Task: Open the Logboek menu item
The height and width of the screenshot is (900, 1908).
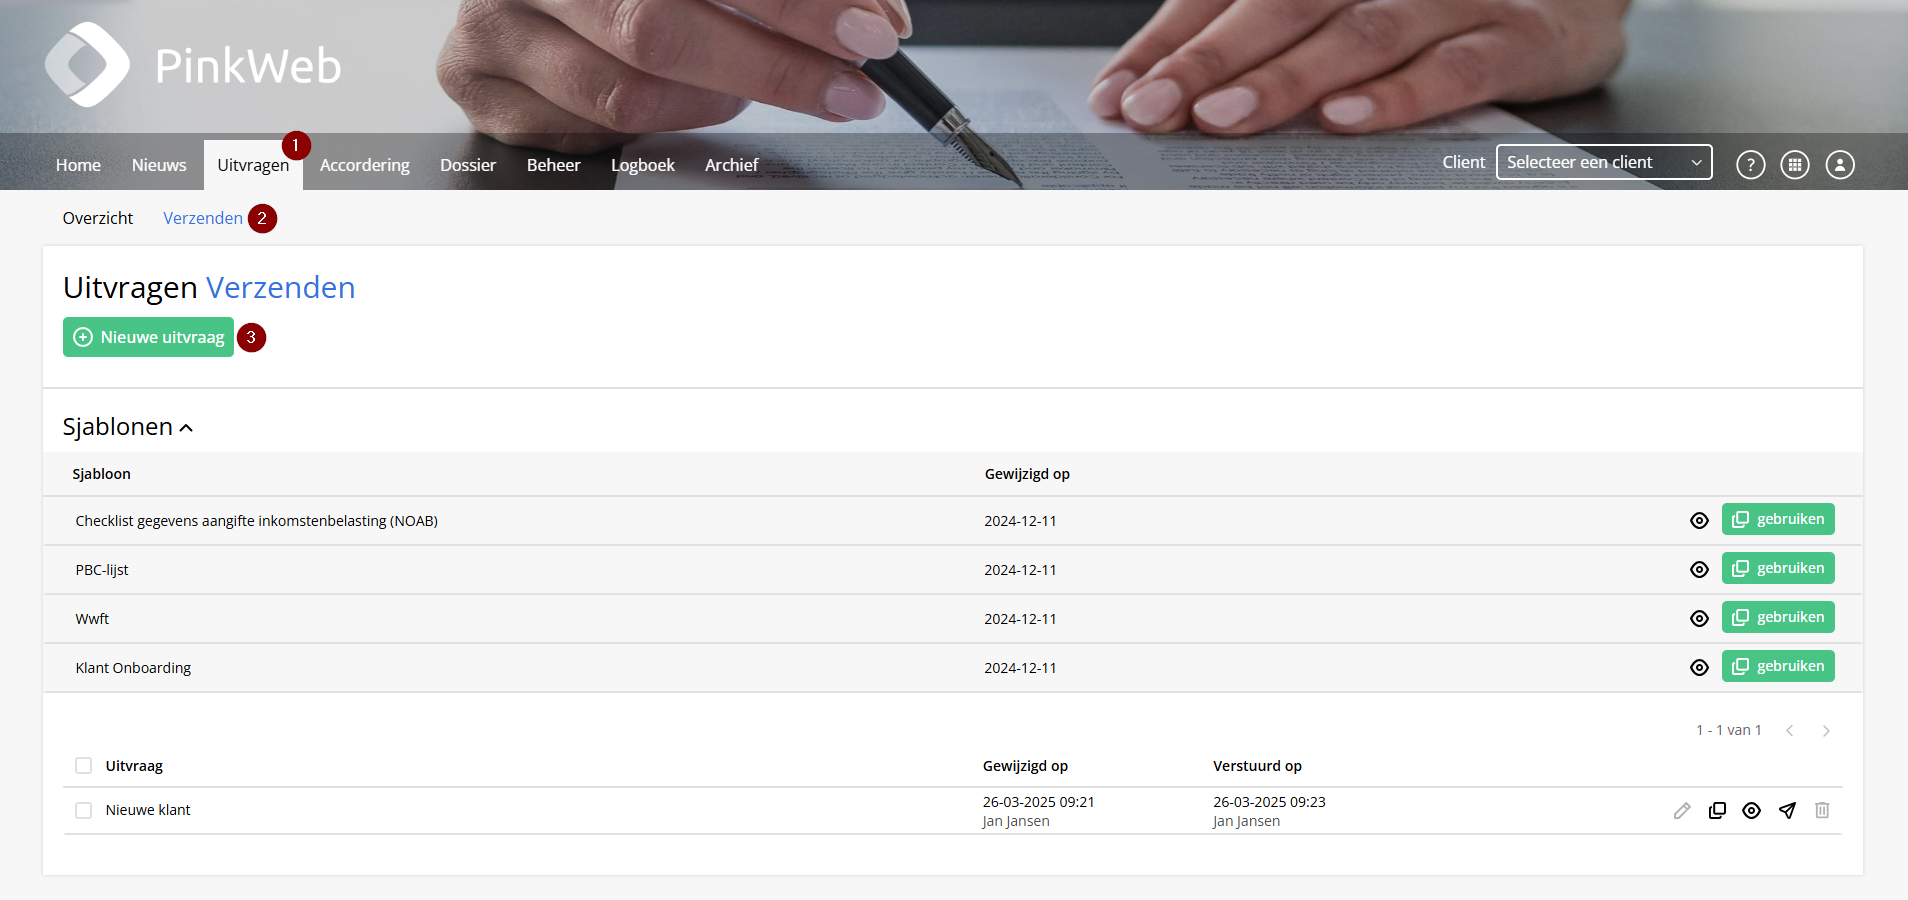Action: tap(643, 165)
